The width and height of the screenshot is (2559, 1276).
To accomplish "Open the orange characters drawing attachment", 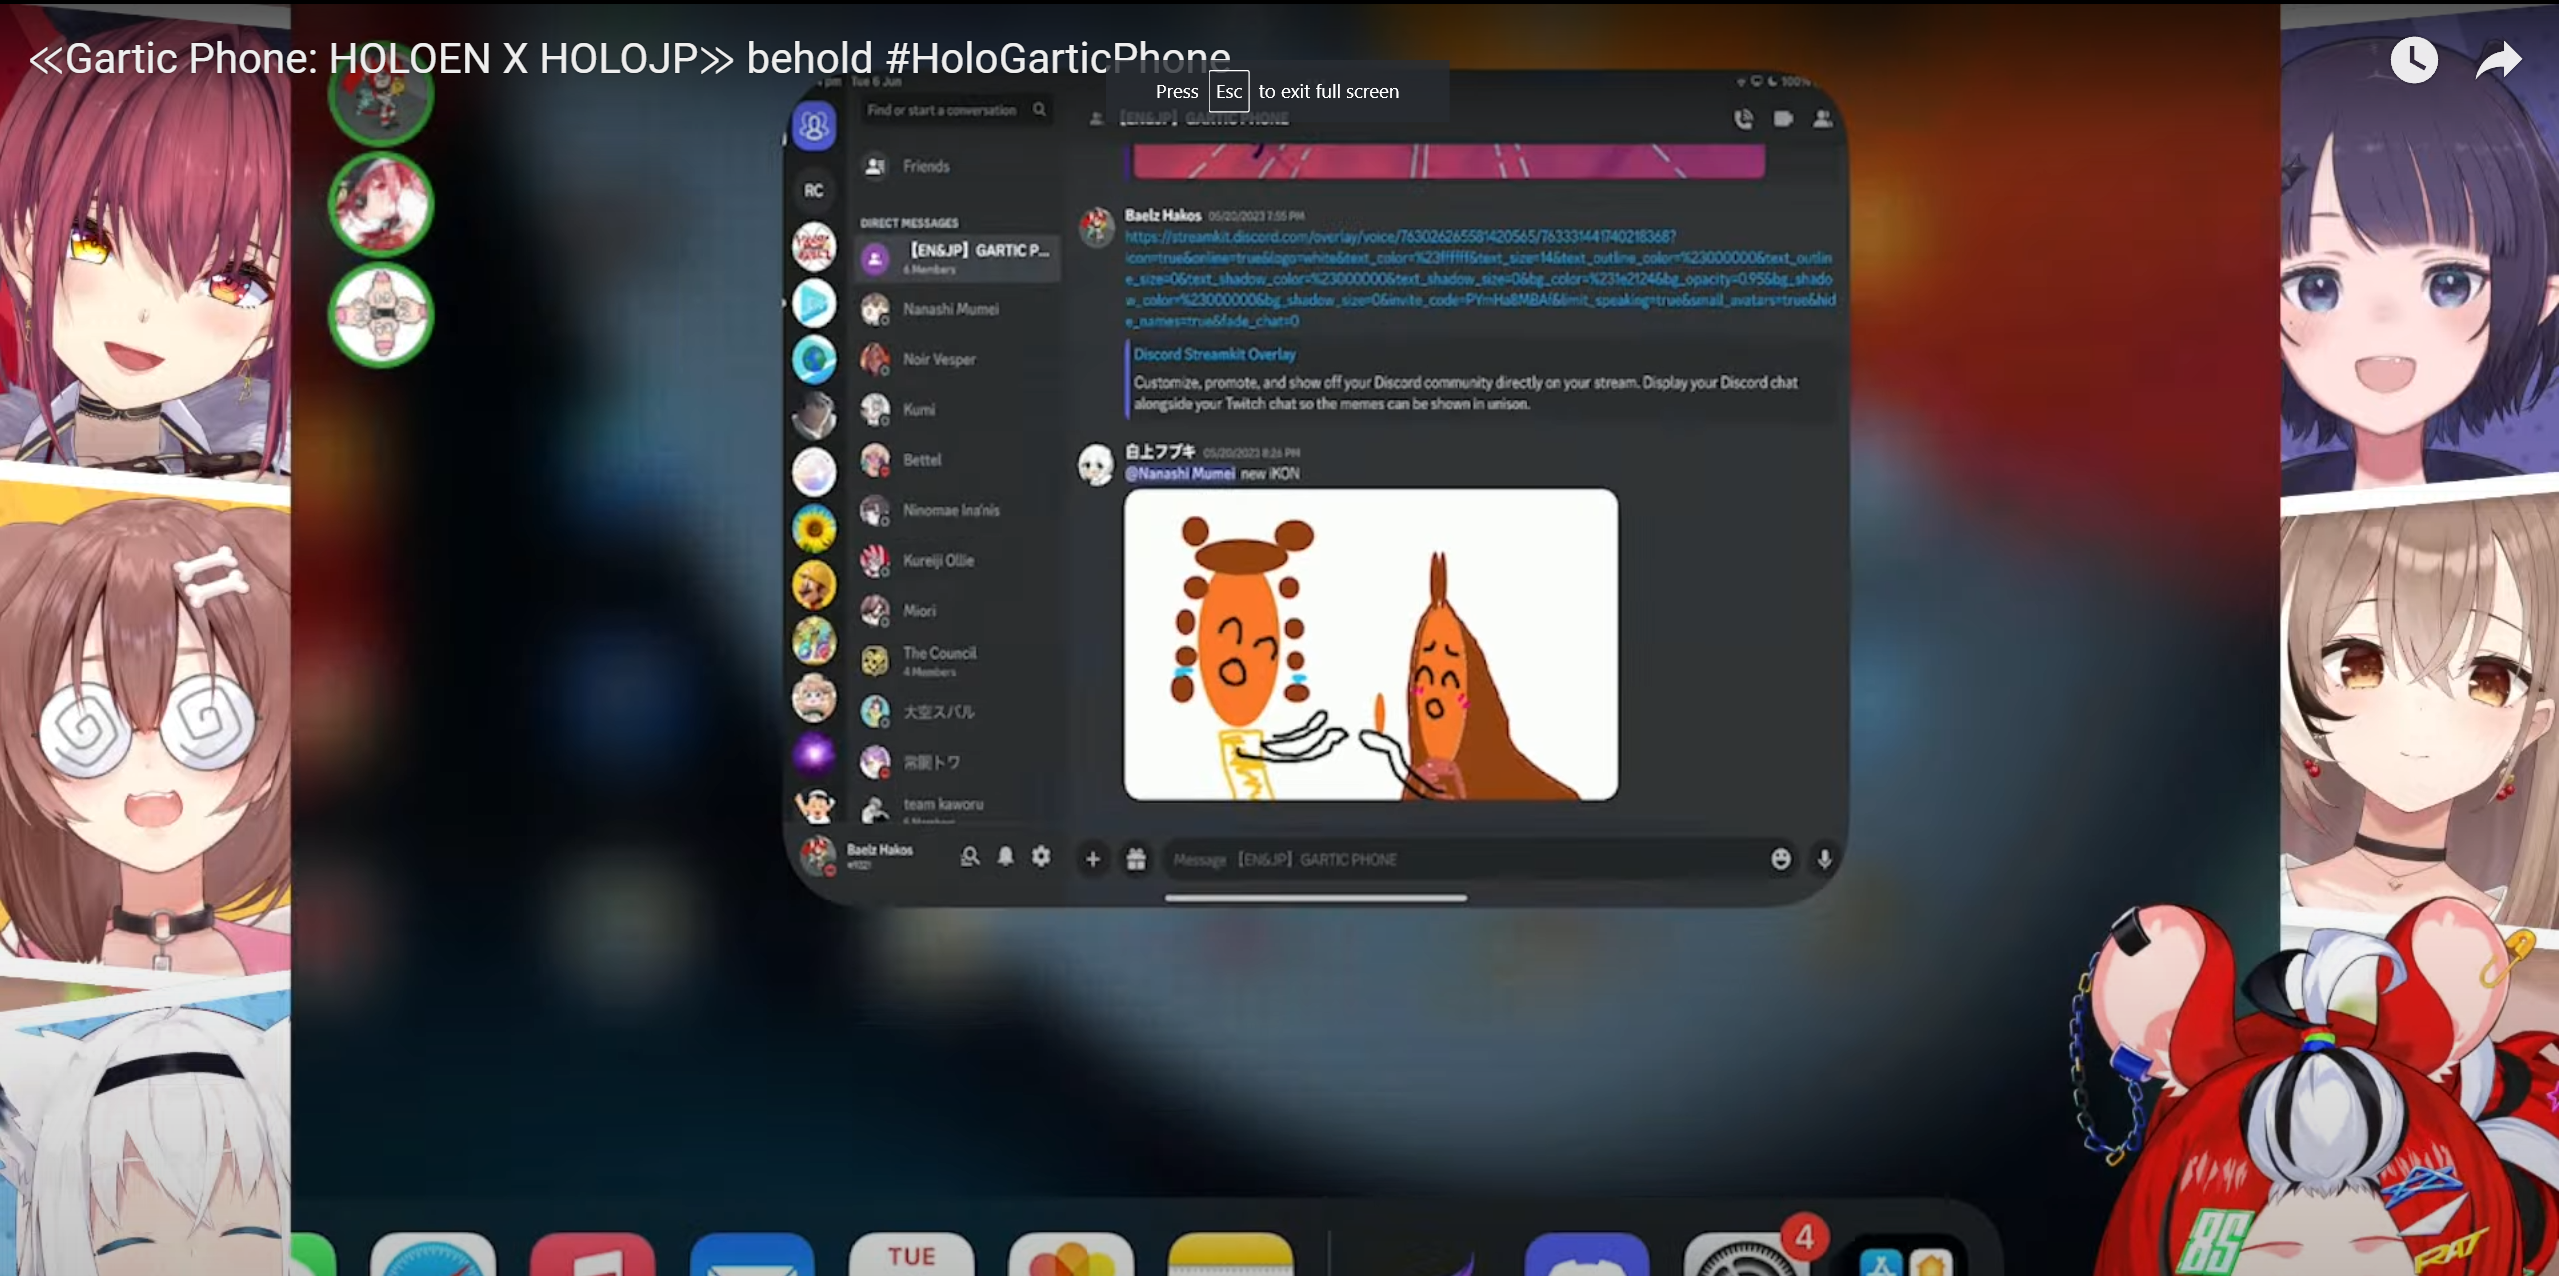I will pos(1370,645).
